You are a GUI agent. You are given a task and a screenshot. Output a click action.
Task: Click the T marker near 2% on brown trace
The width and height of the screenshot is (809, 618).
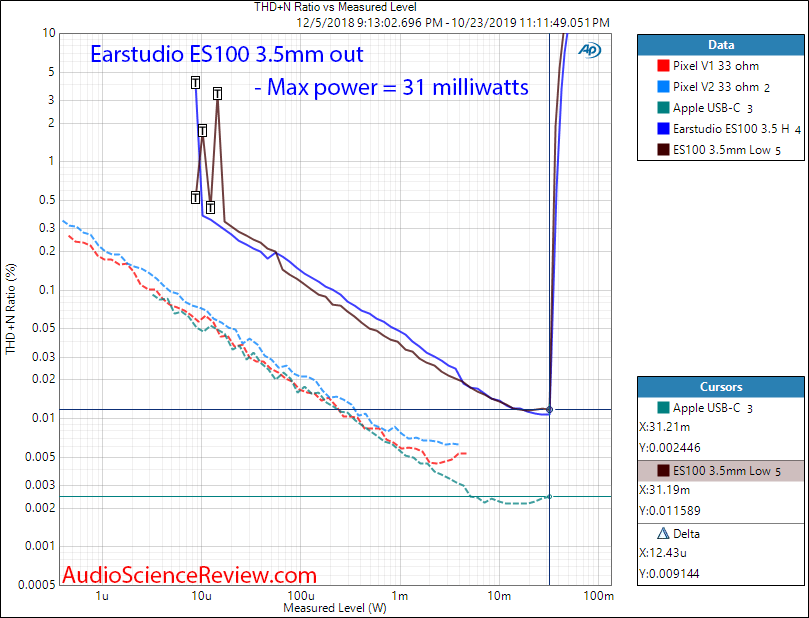pos(203,131)
